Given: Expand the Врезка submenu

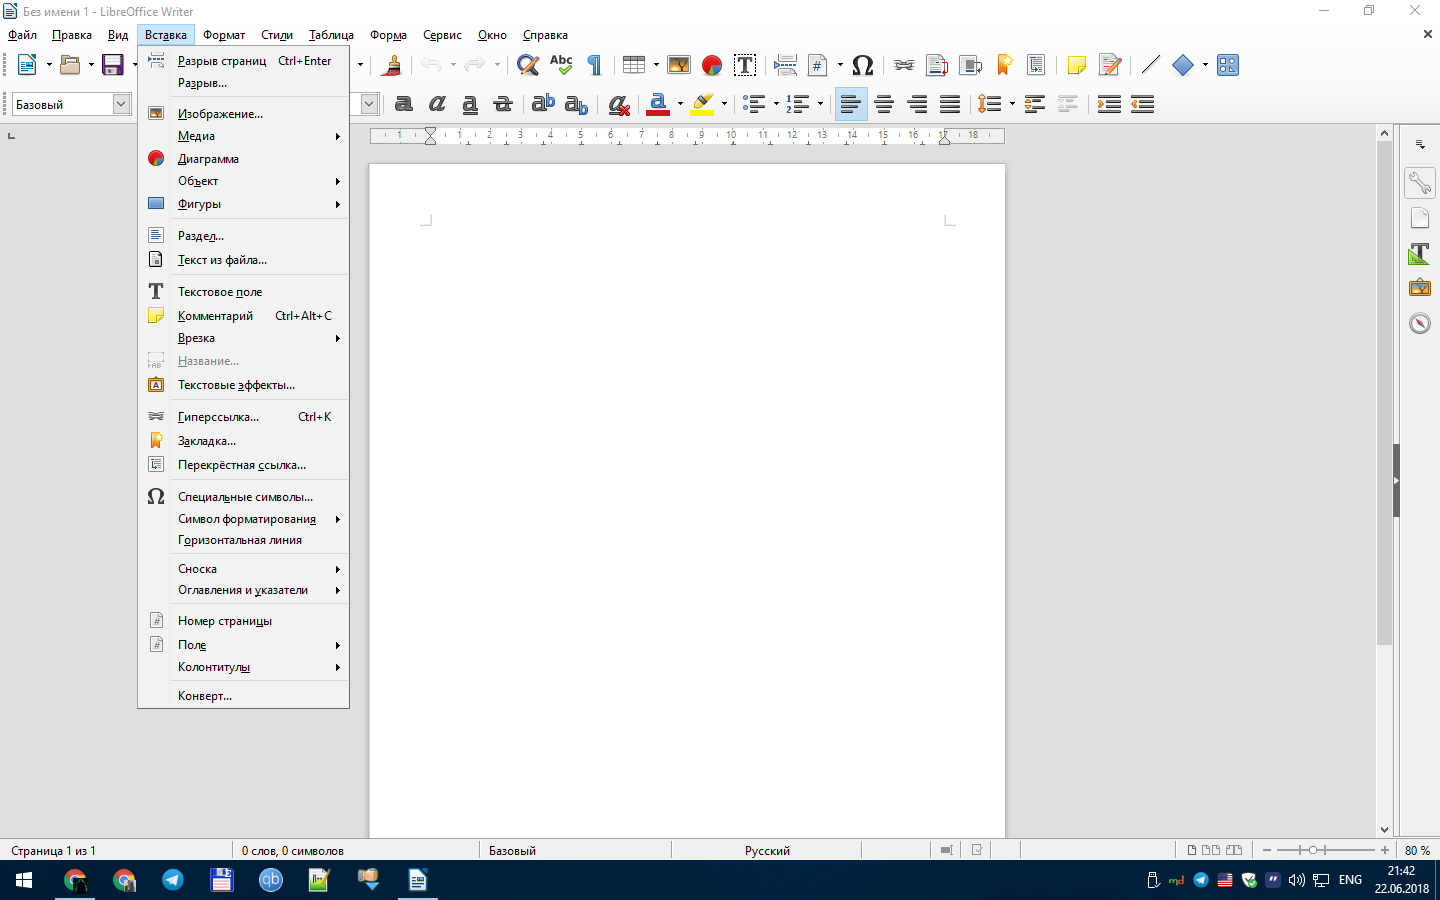Looking at the screenshot, I should point(243,338).
